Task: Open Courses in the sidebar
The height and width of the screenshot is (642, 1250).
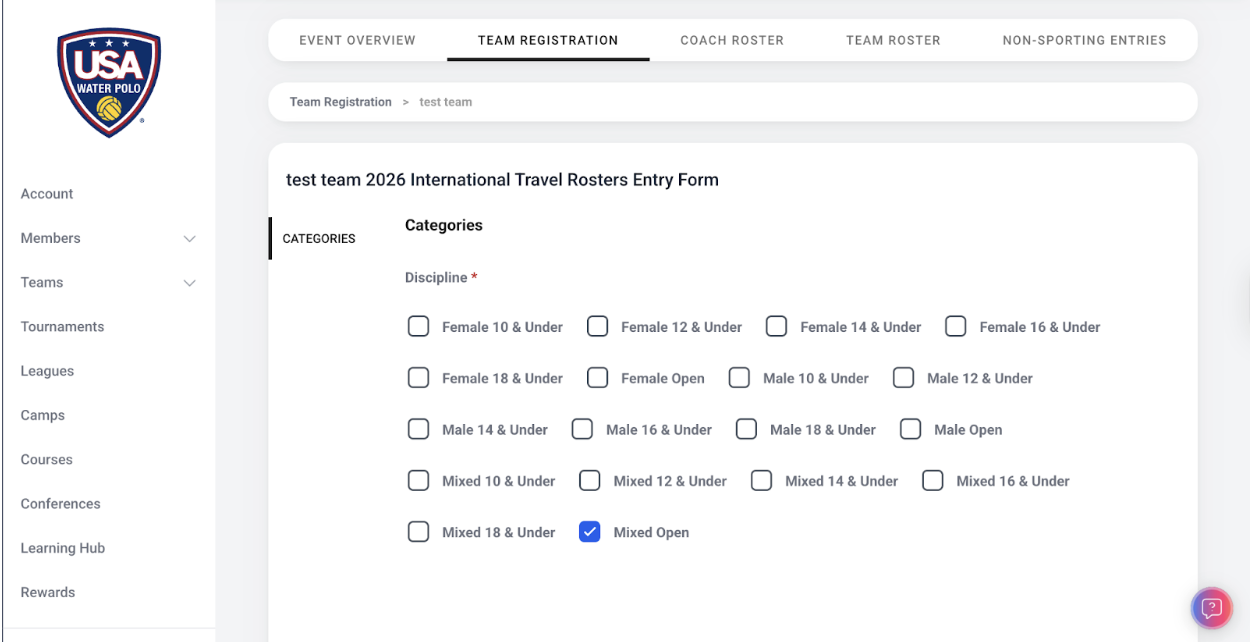Action: (x=46, y=460)
